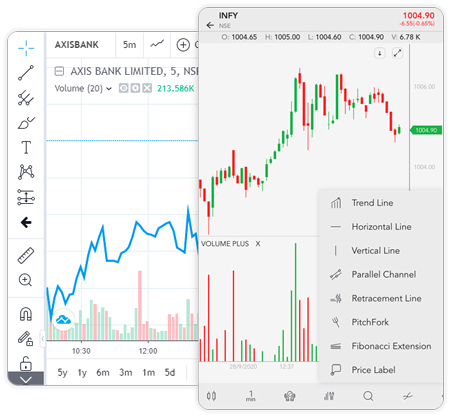Select the long position prediction tool
The height and width of the screenshot is (416, 450).
[26, 197]
